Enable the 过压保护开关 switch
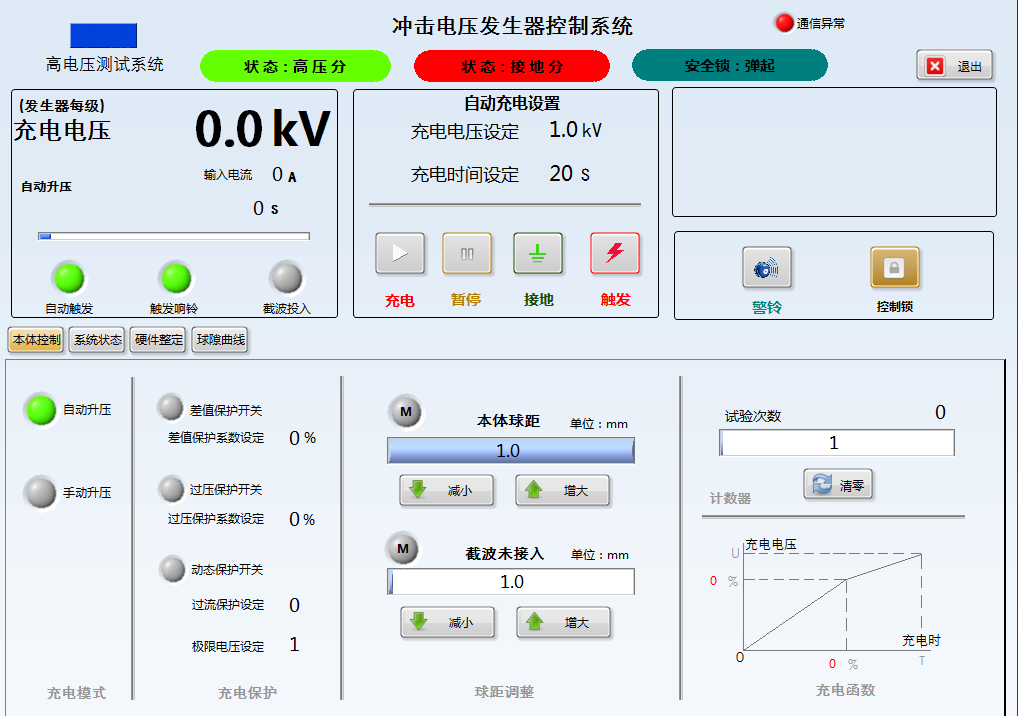 point(171,489)
